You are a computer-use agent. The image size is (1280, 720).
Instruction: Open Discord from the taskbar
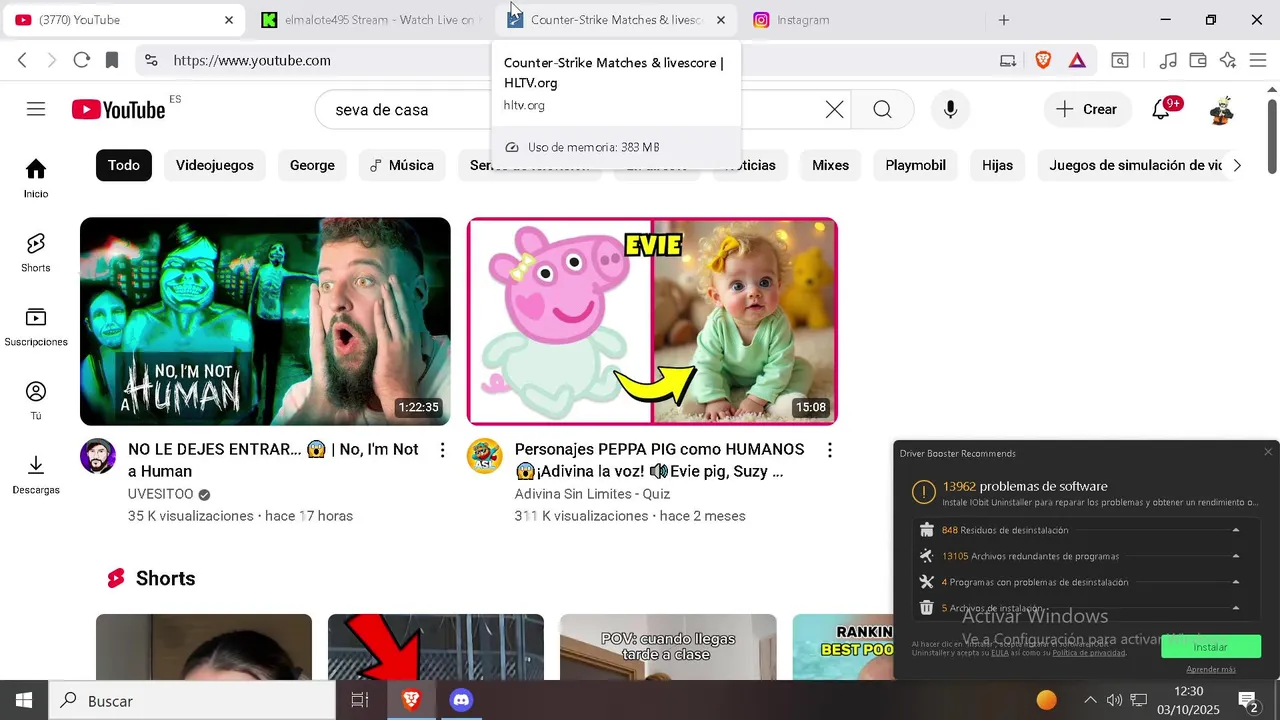461,700
